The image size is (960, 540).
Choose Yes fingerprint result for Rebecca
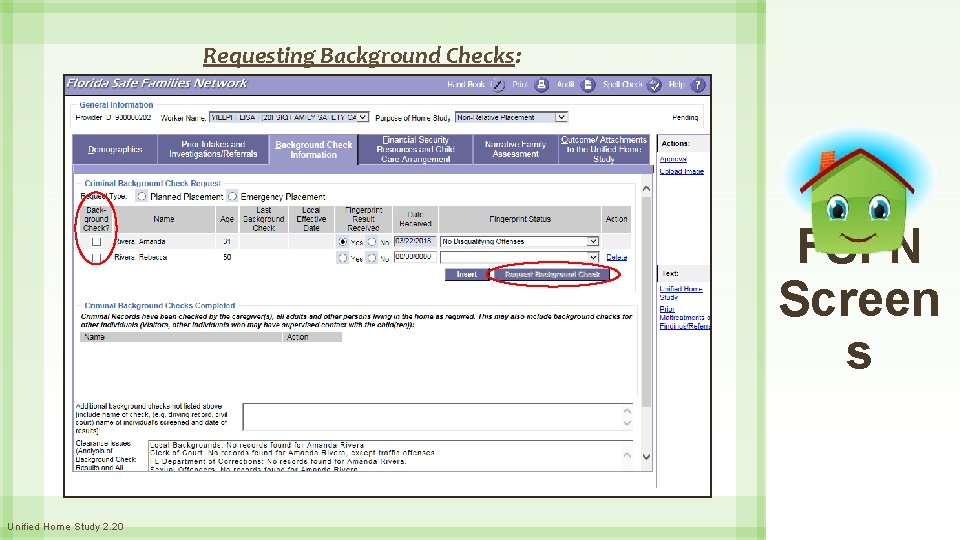pos(343,258)
